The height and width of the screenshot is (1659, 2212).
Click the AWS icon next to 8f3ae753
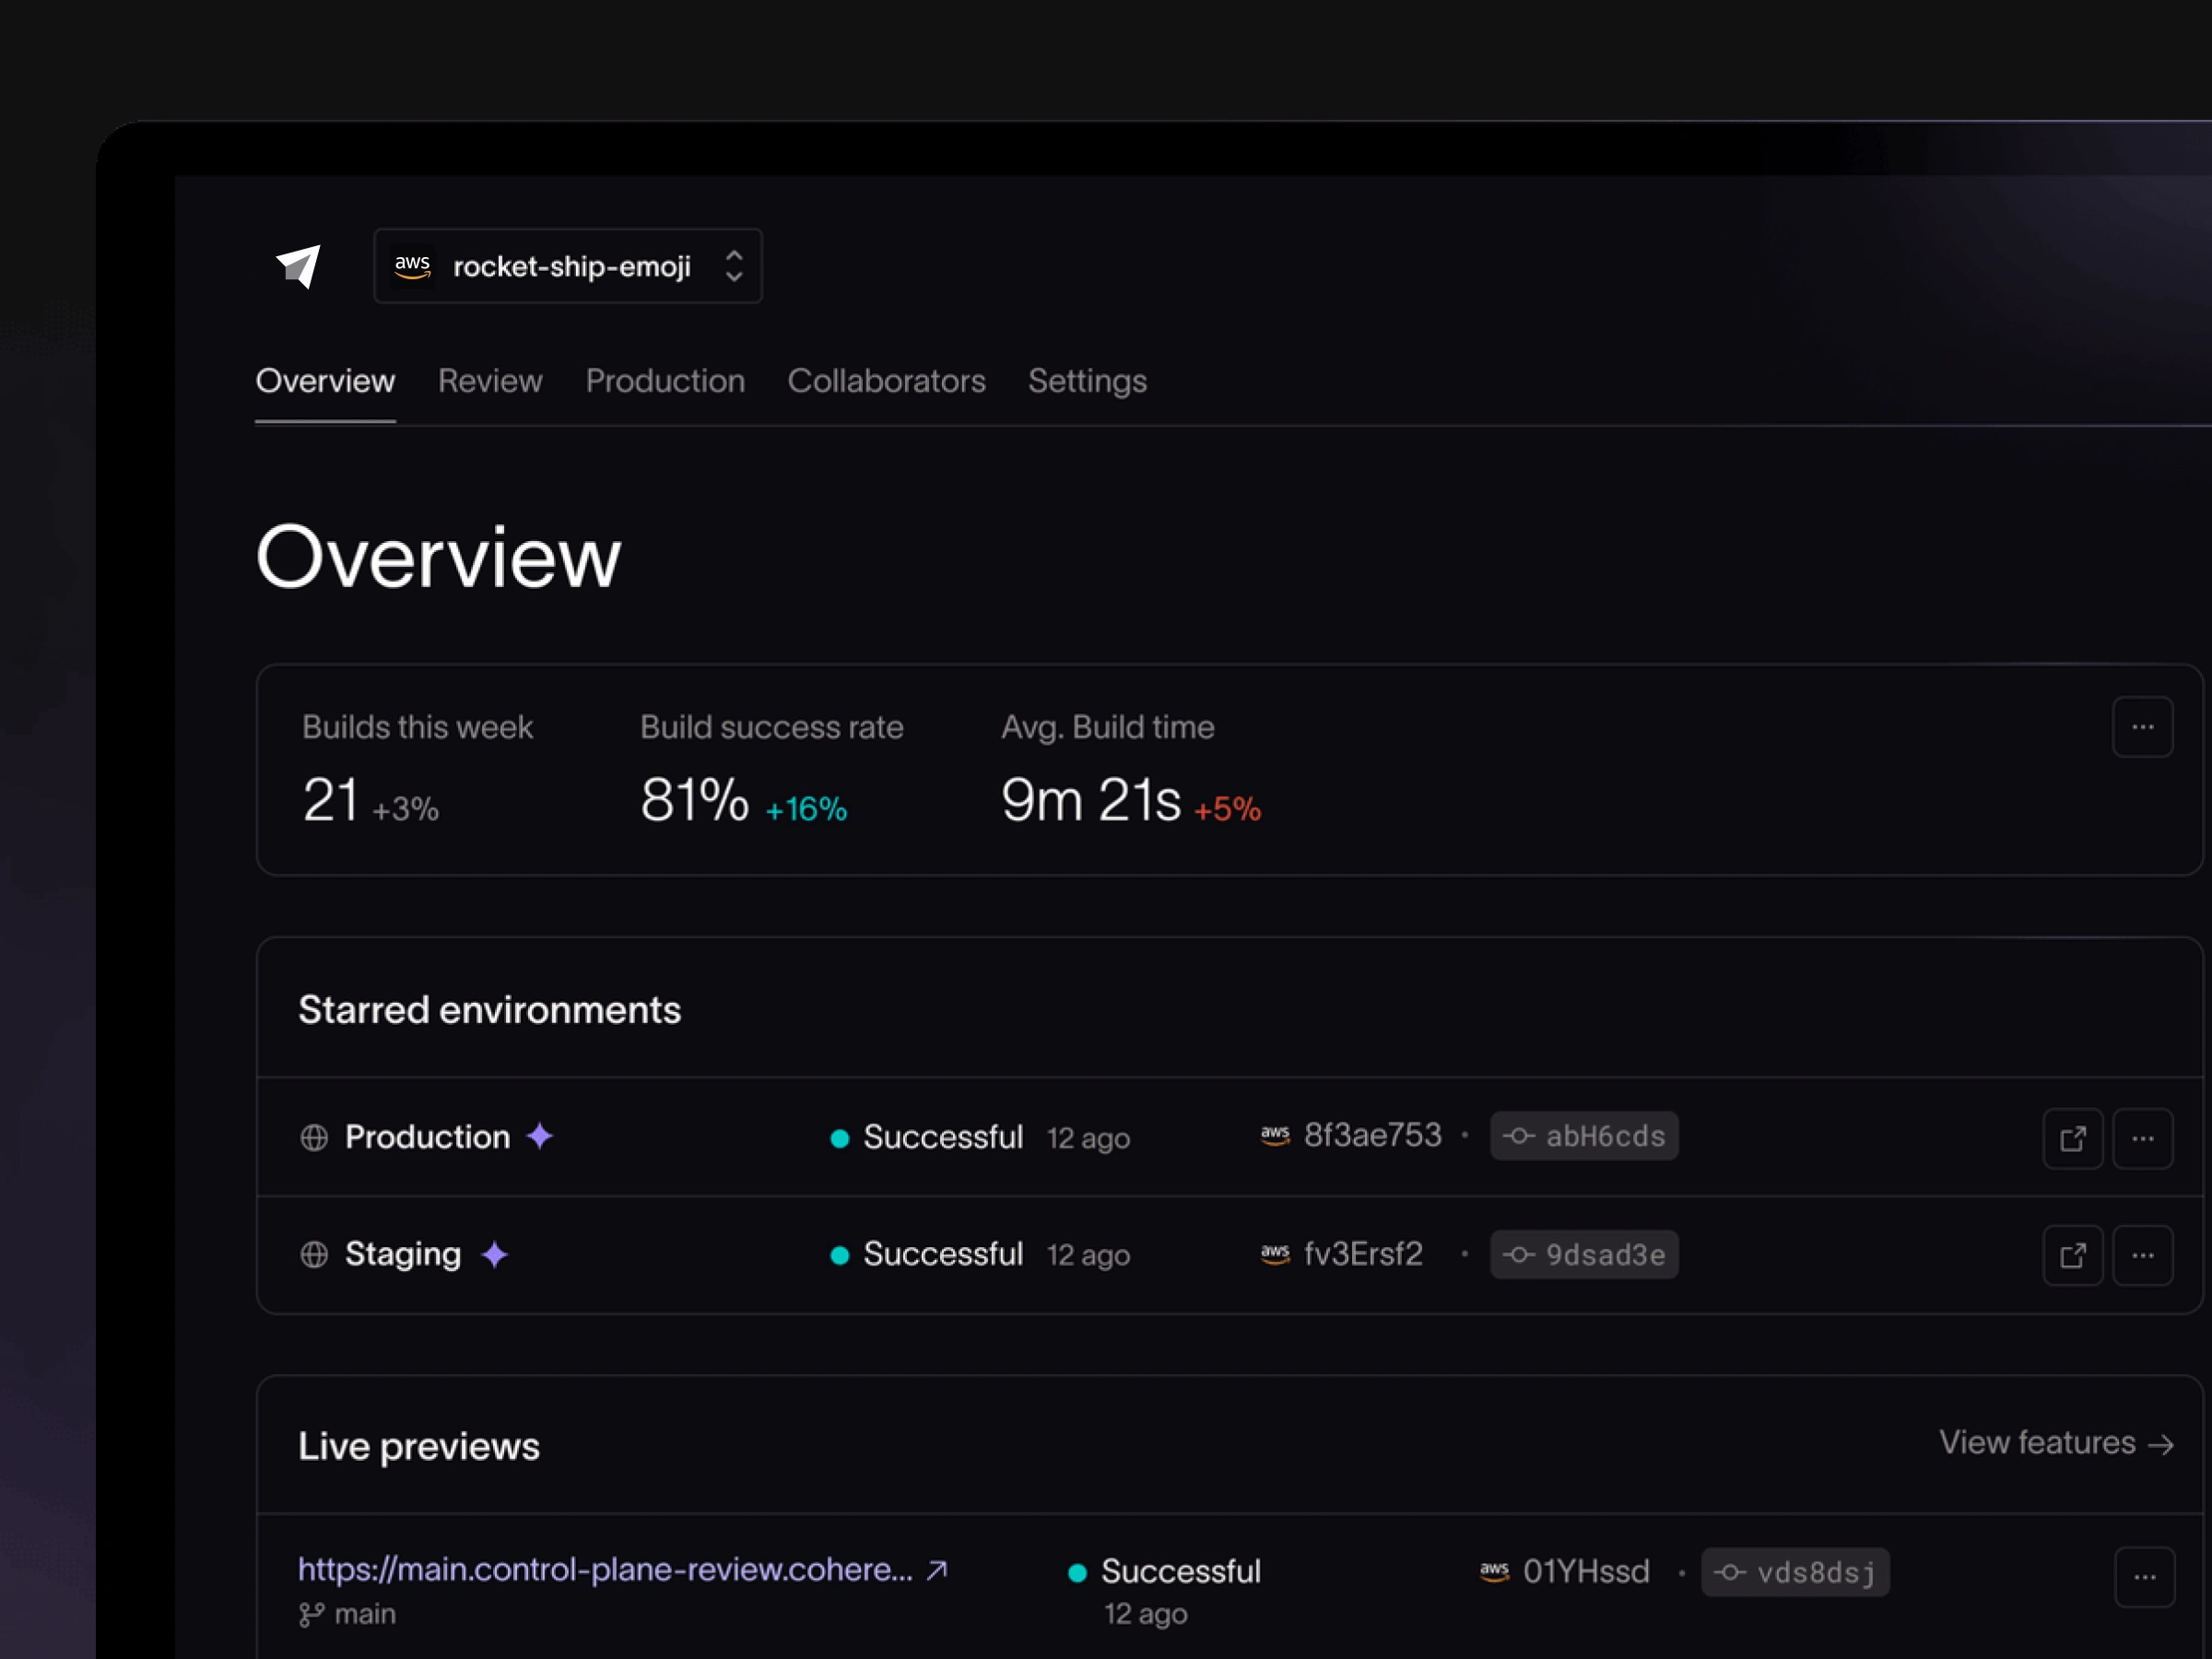[1275, 1136]
